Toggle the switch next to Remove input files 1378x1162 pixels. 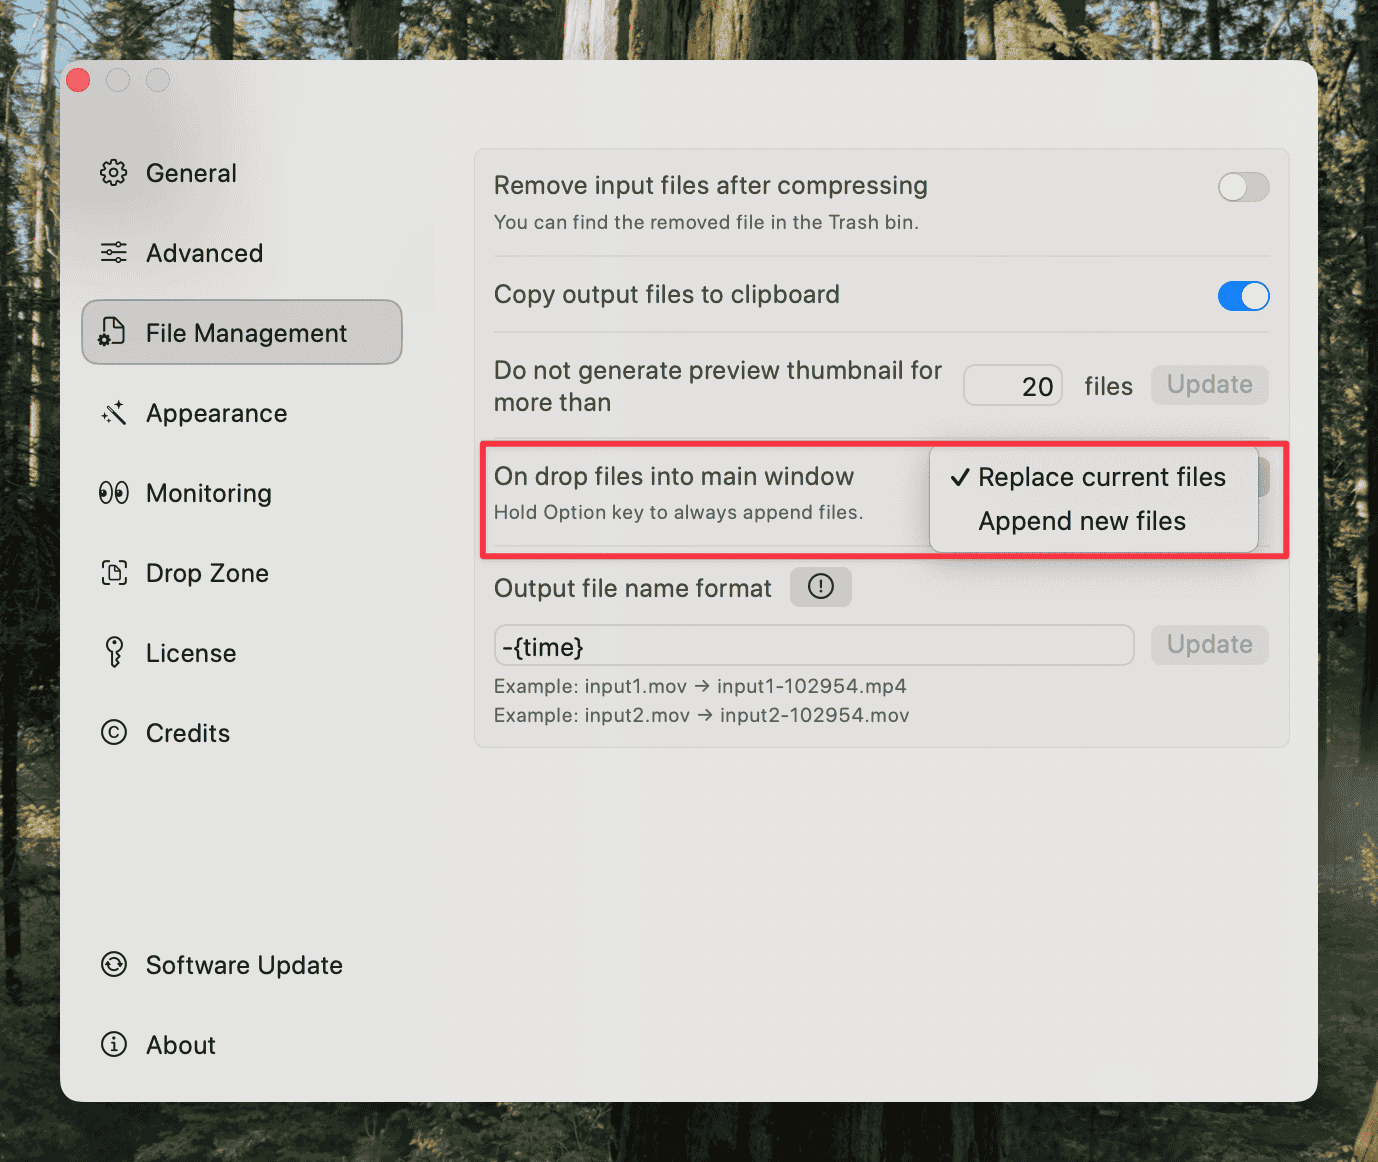[1243, 187]
